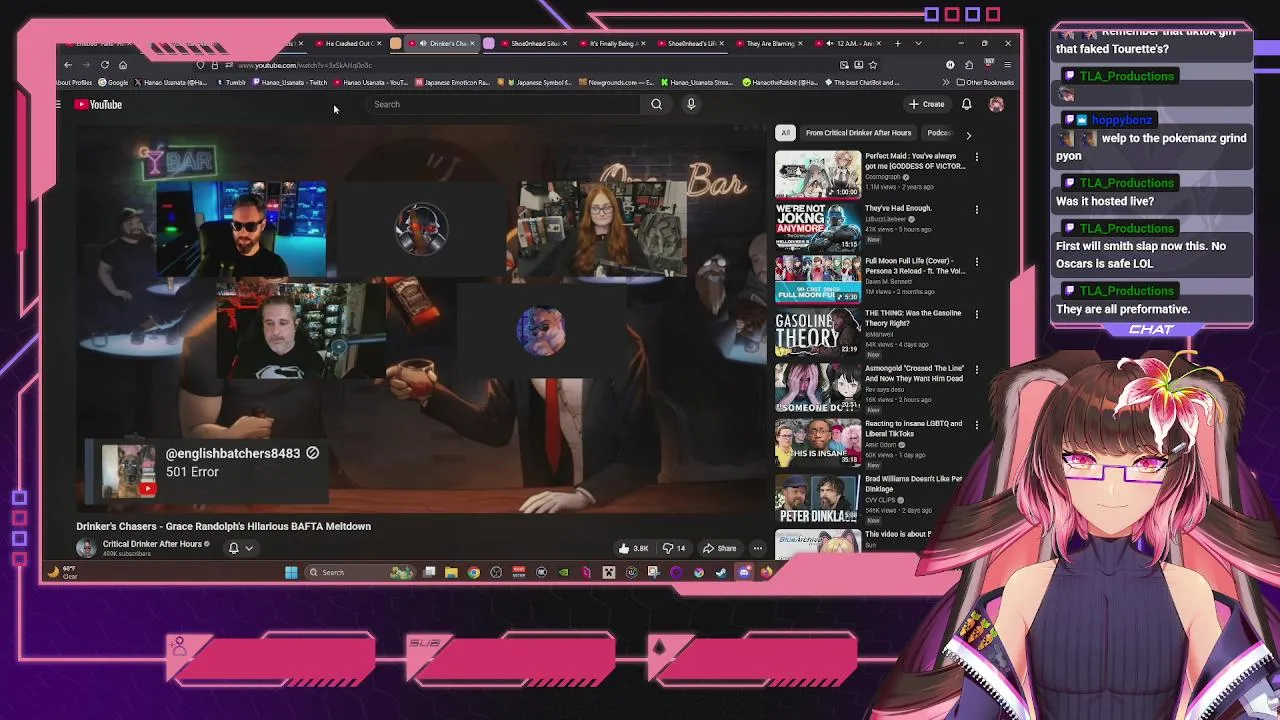Switch to the He Crashed Out browser tab
The image size is (1280, 720).
tap(346, 43)
